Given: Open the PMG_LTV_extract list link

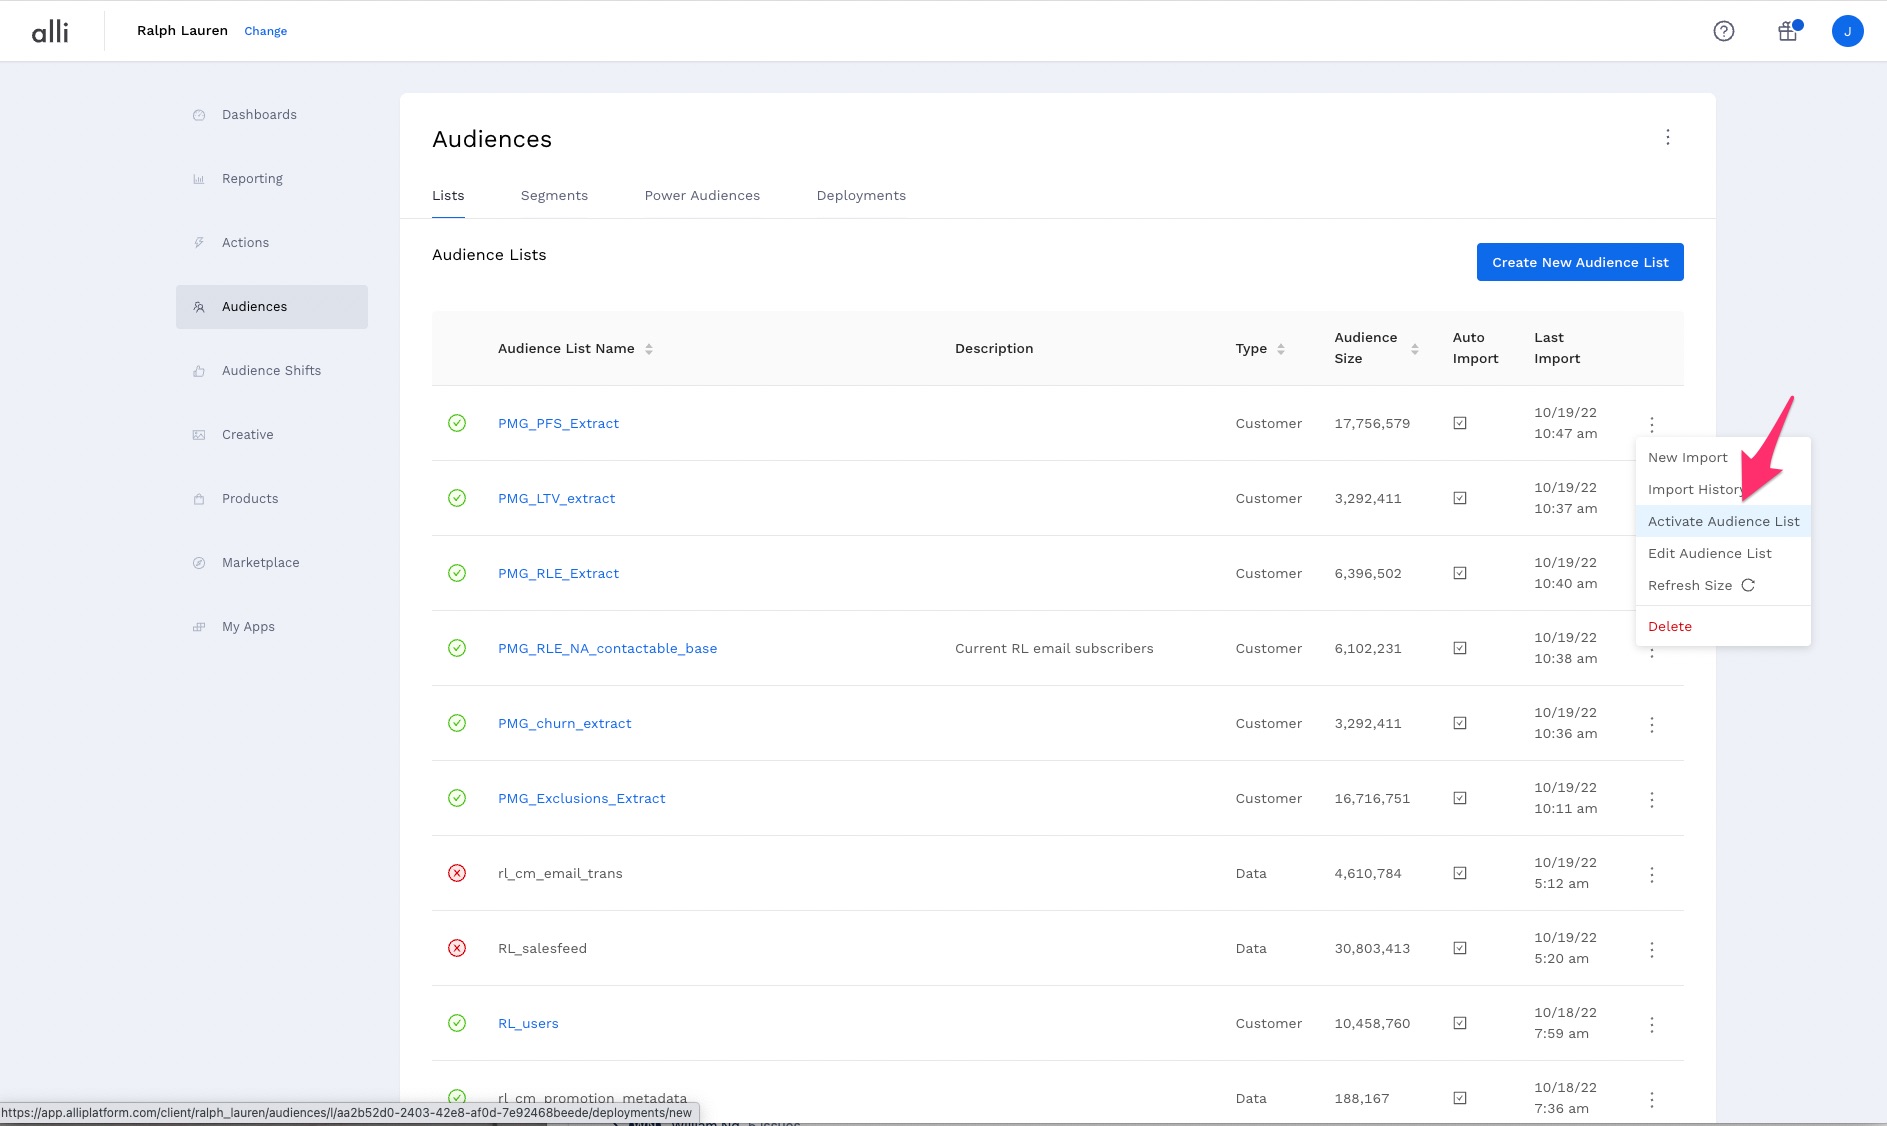Looking at the screenshot, I should pos(556,498).
